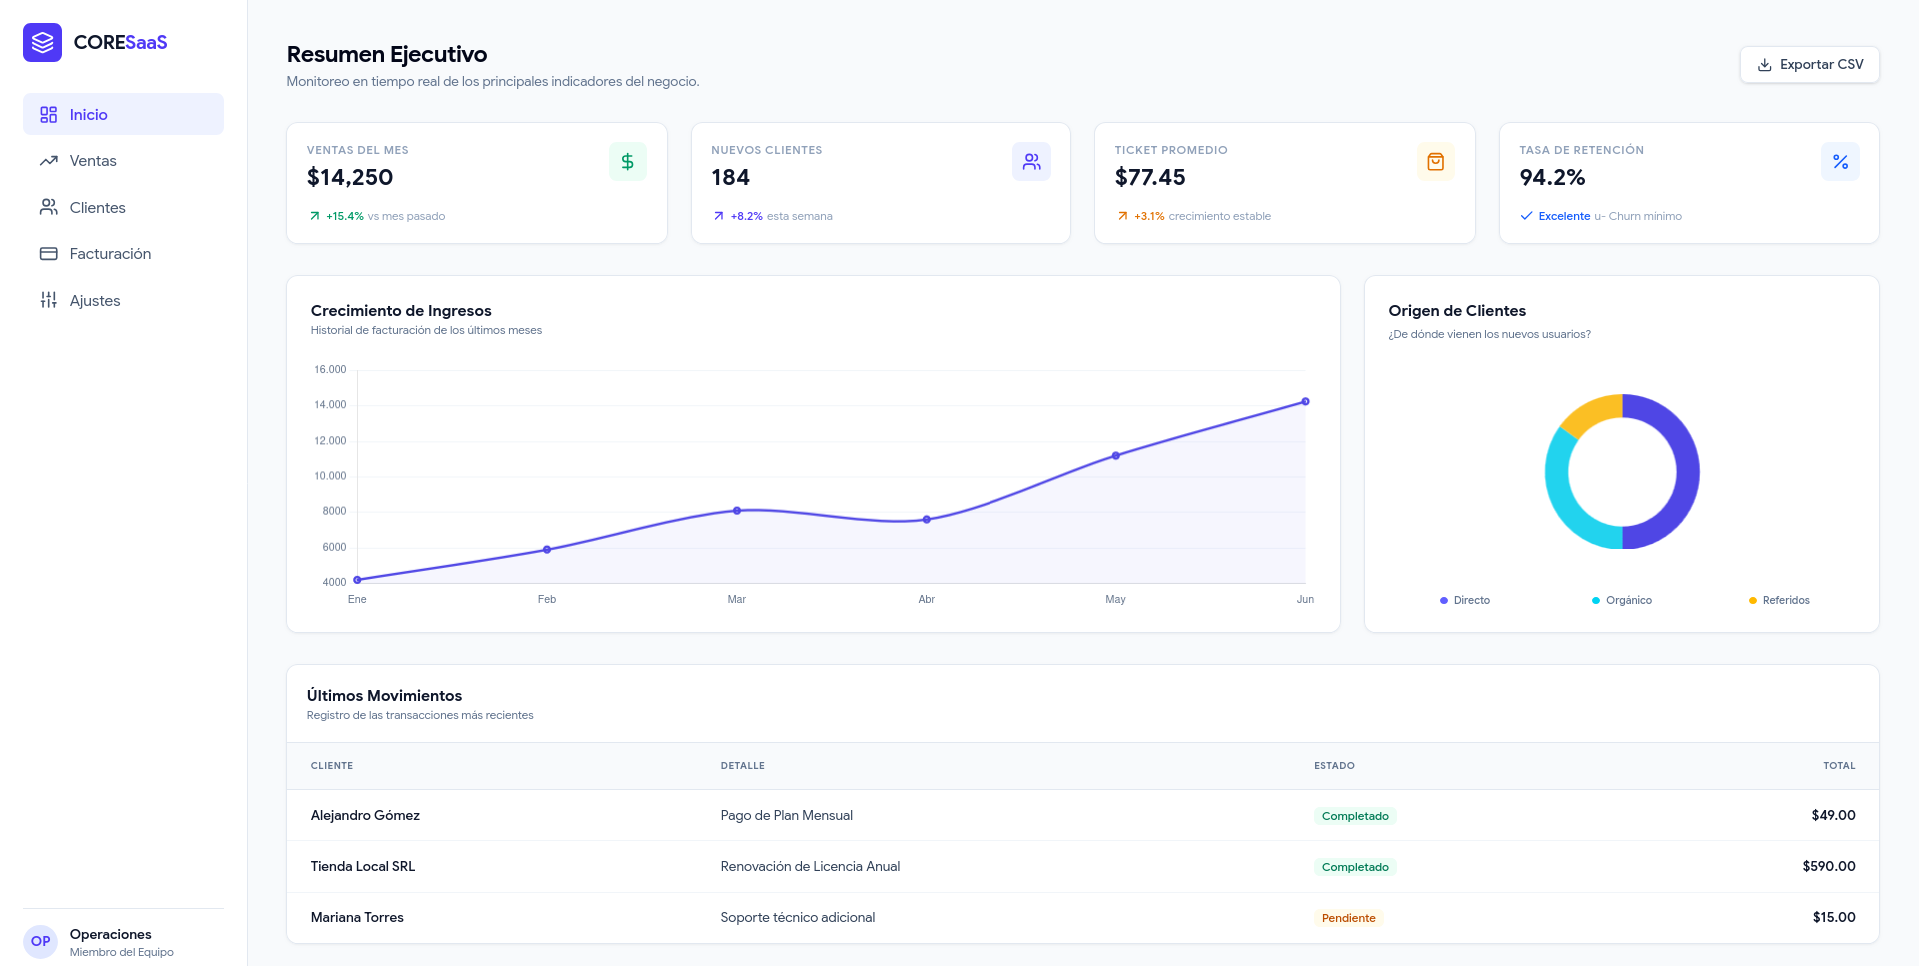
Task: Go to Ventas section
Action: (x=123, y=161)
